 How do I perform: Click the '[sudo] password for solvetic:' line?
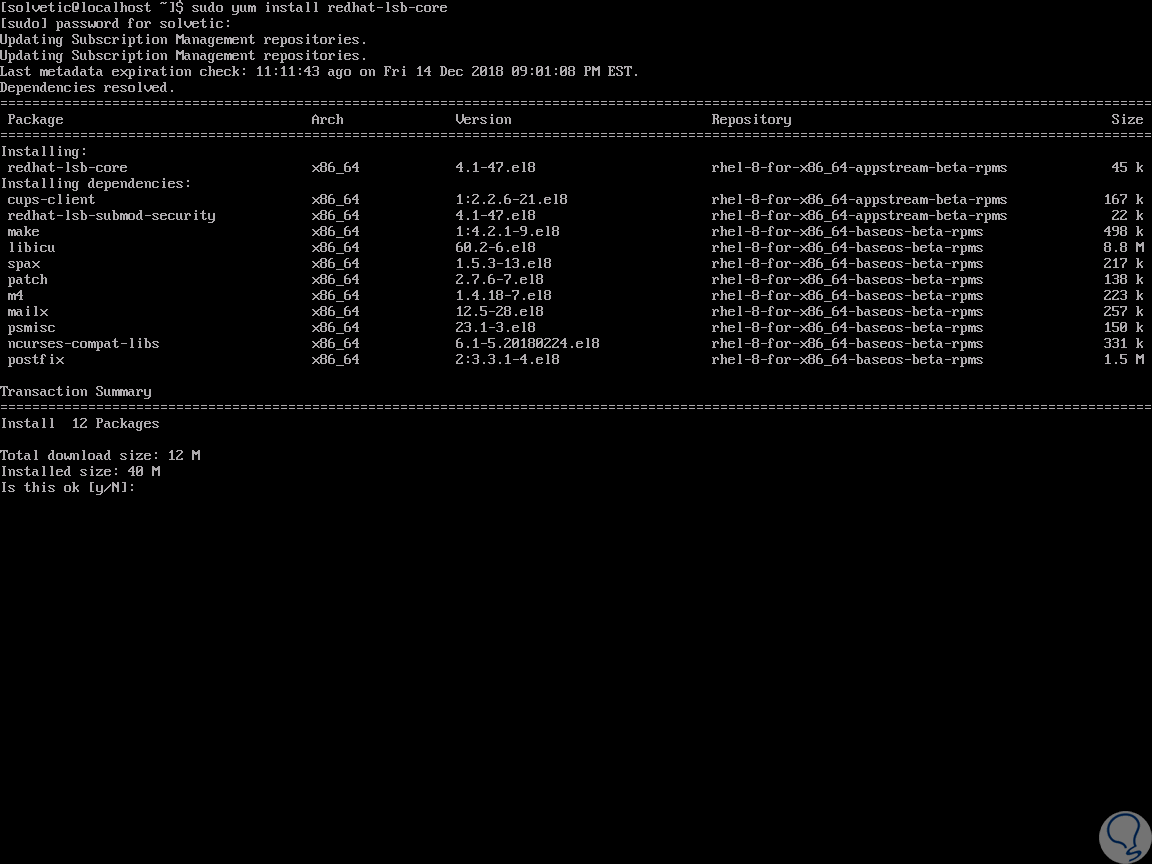[116, 24]
